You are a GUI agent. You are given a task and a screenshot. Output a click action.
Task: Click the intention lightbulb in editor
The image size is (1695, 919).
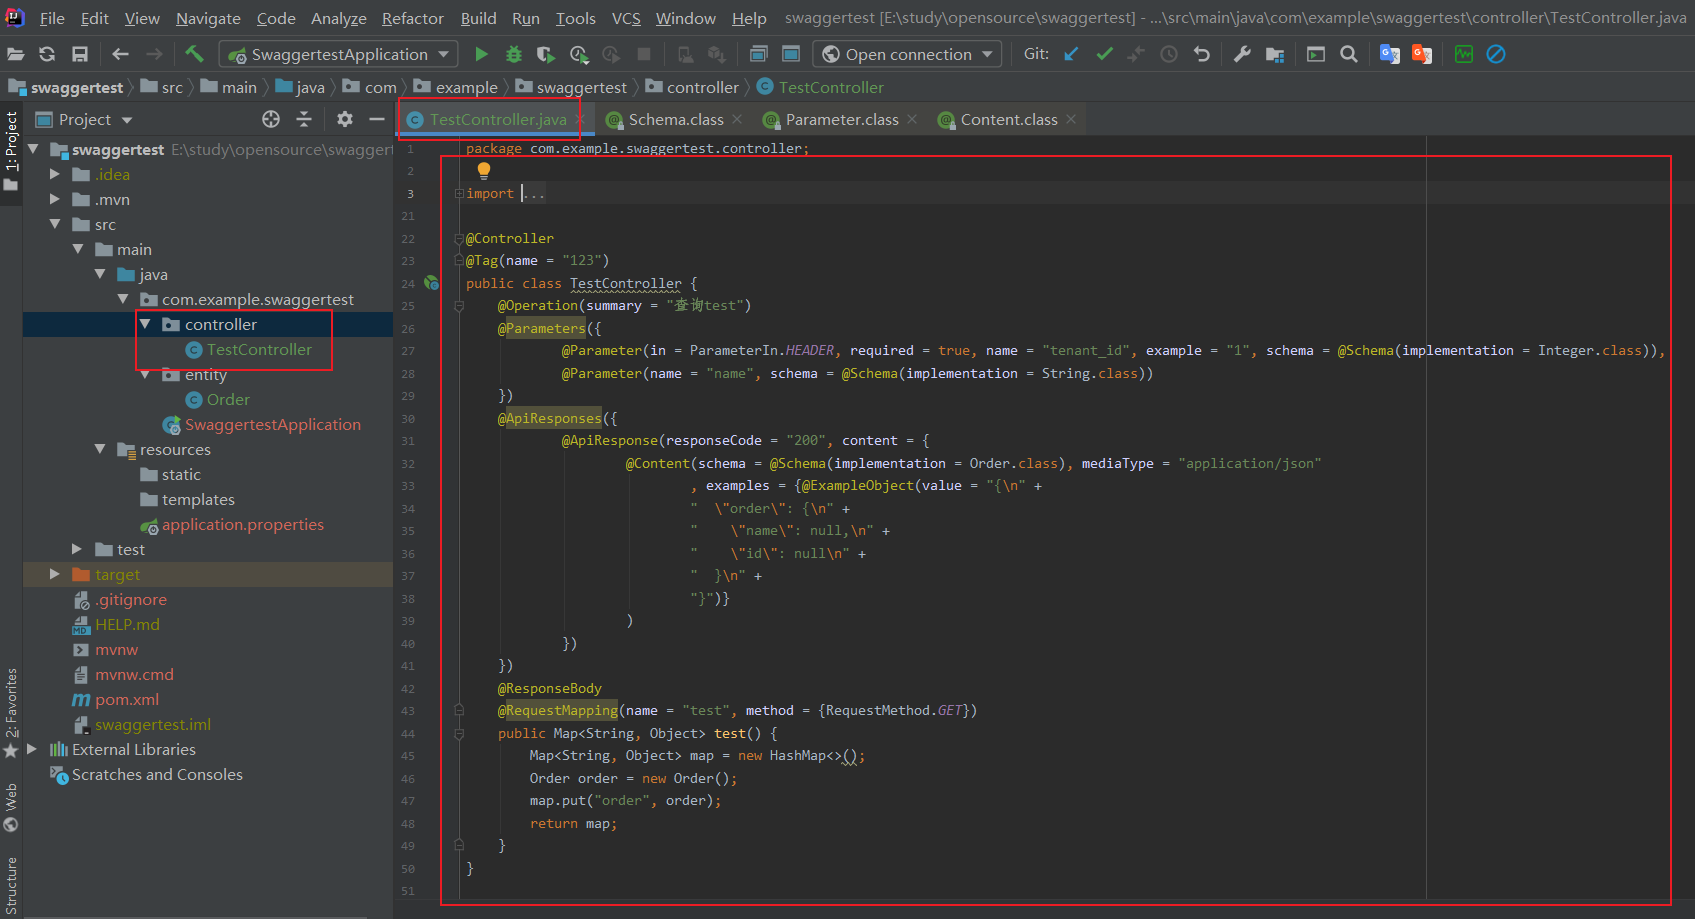tap(484, 171)
